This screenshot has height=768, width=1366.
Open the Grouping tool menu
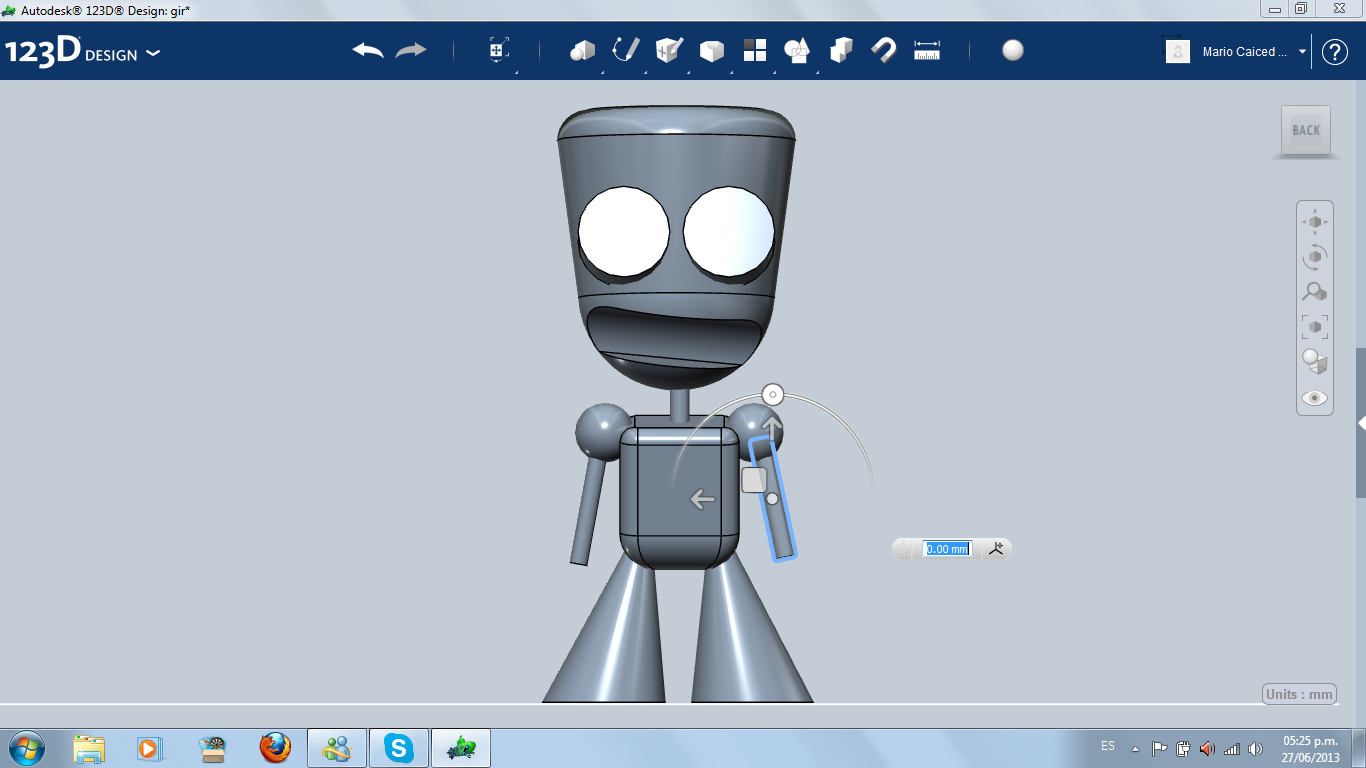[798, 50]
